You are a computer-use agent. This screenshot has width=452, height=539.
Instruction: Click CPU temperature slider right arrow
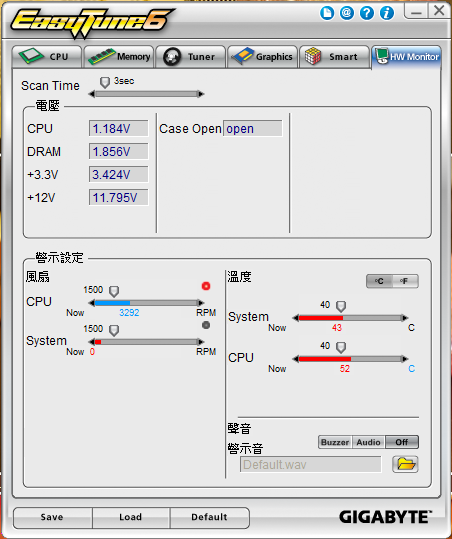(x=405, y=359)
